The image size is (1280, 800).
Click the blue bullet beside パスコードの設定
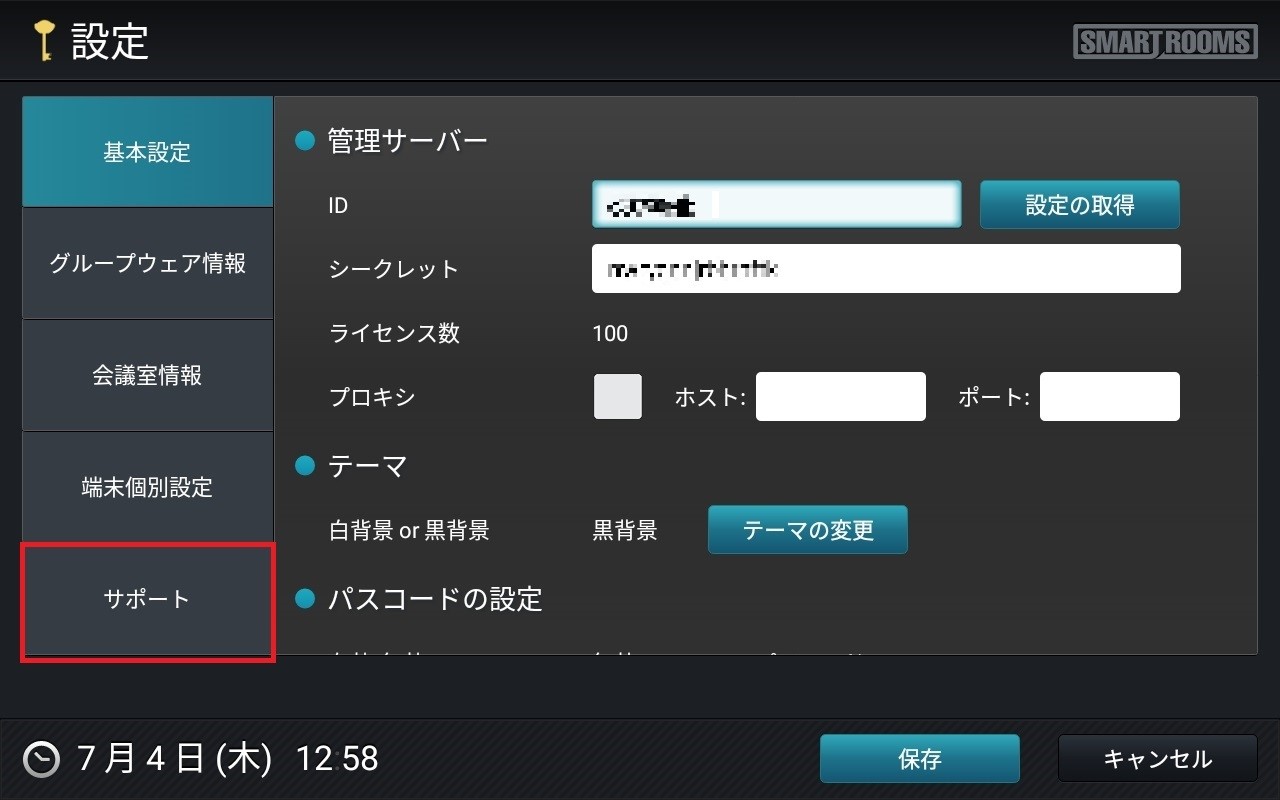point(305,599)
